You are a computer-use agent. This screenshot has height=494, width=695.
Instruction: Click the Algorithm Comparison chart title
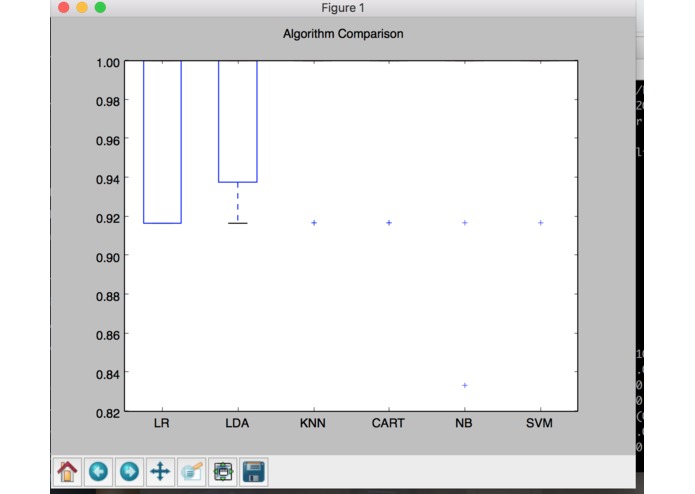pos(343,34)
